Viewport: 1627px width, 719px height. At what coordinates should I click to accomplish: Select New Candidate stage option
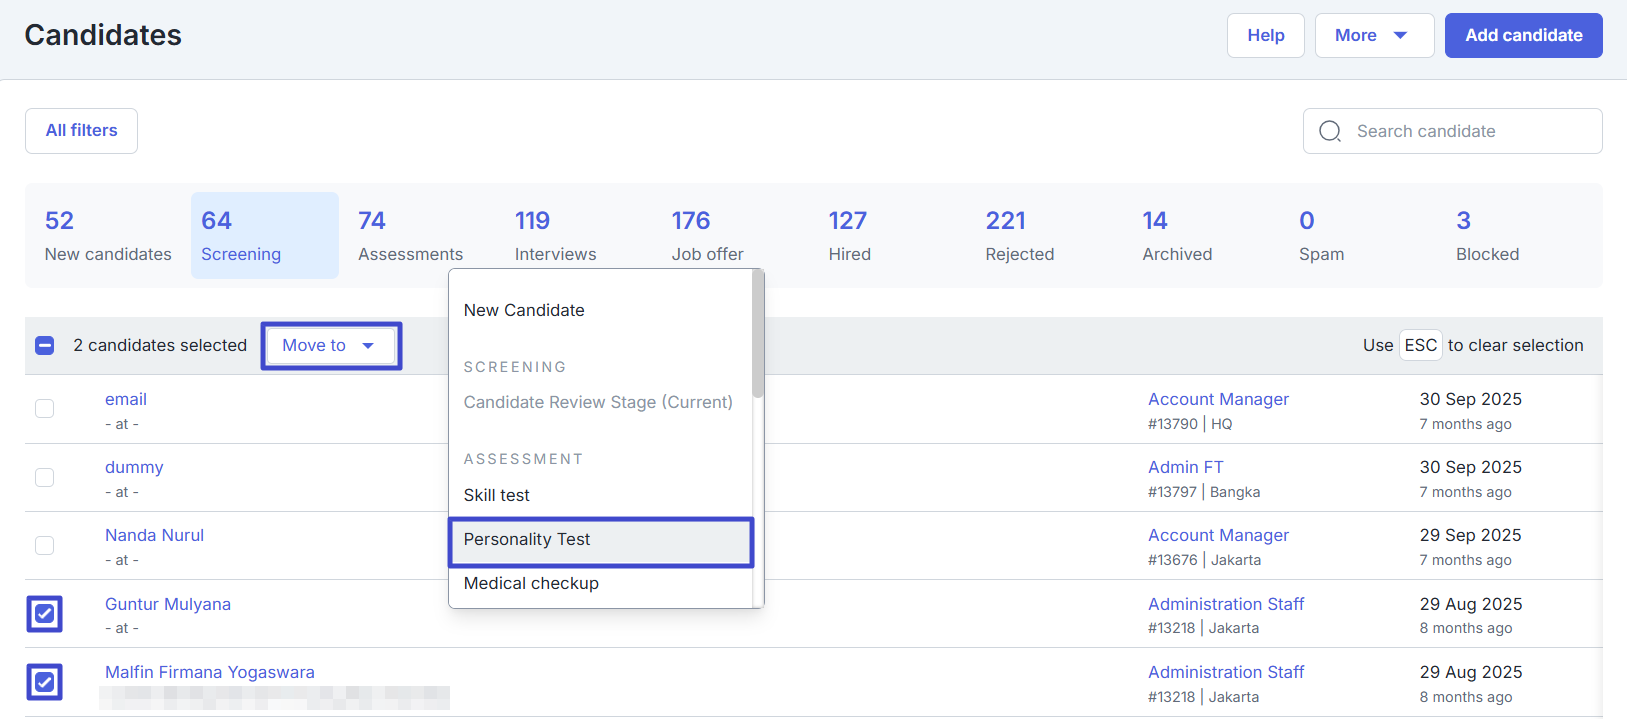pos(524,310)
